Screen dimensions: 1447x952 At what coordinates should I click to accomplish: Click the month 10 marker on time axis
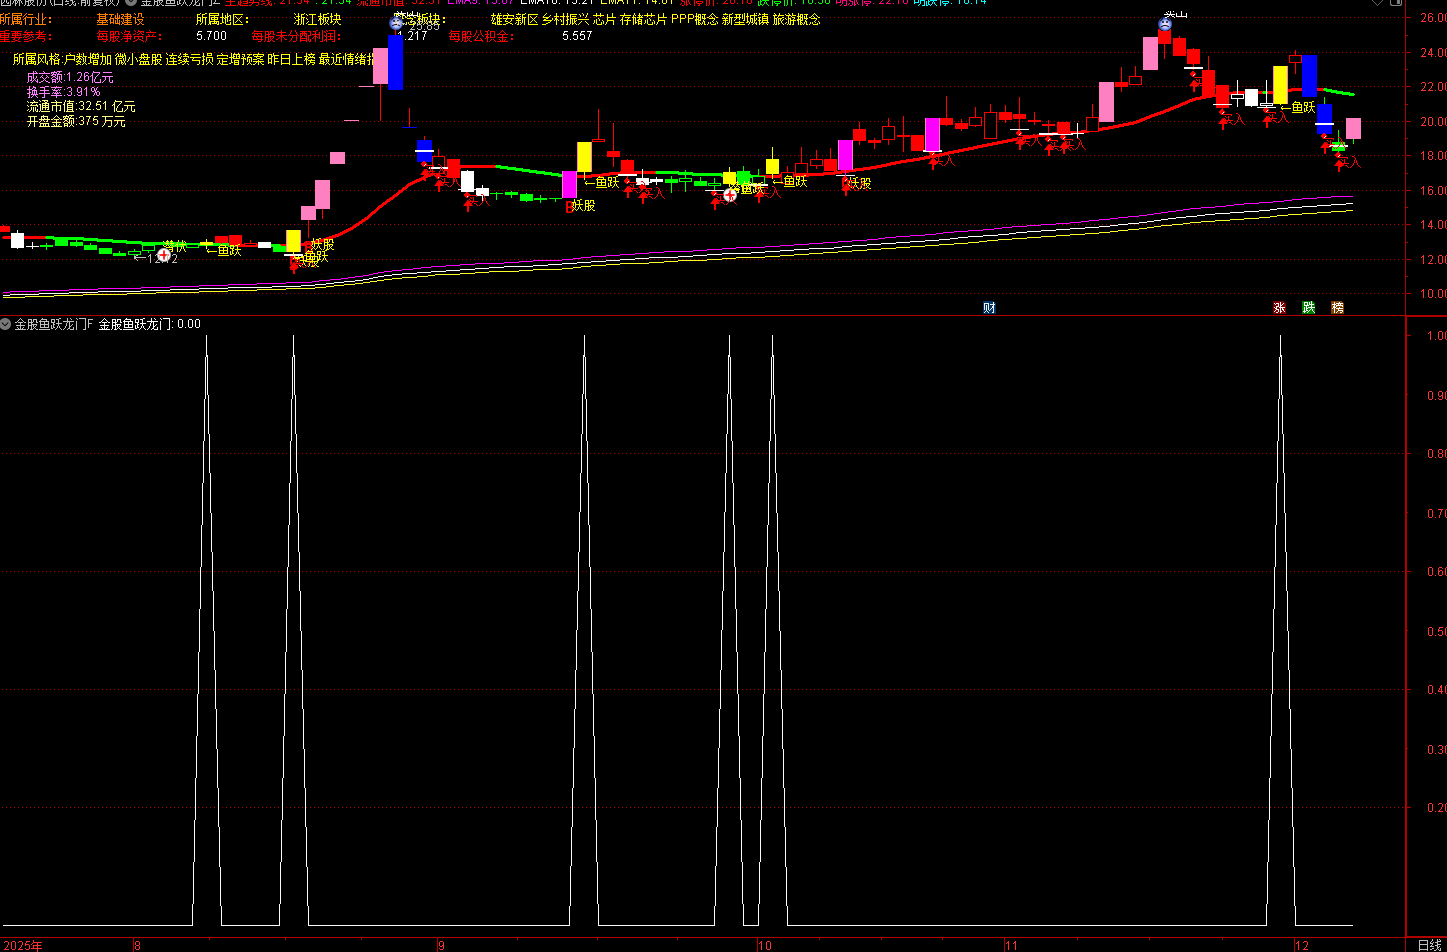765,945
